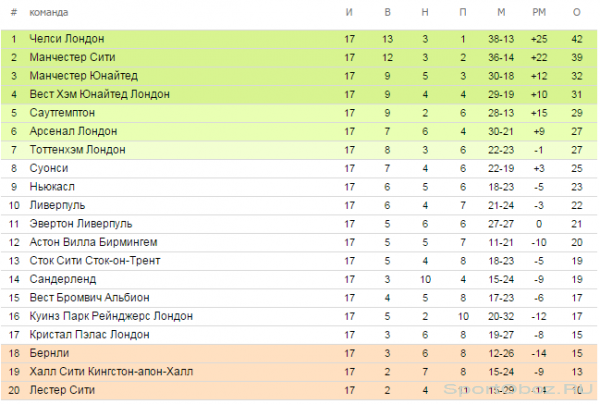Select the Арсенал Лондон row
Screen dimensions: 600x404
coord(299,131)
